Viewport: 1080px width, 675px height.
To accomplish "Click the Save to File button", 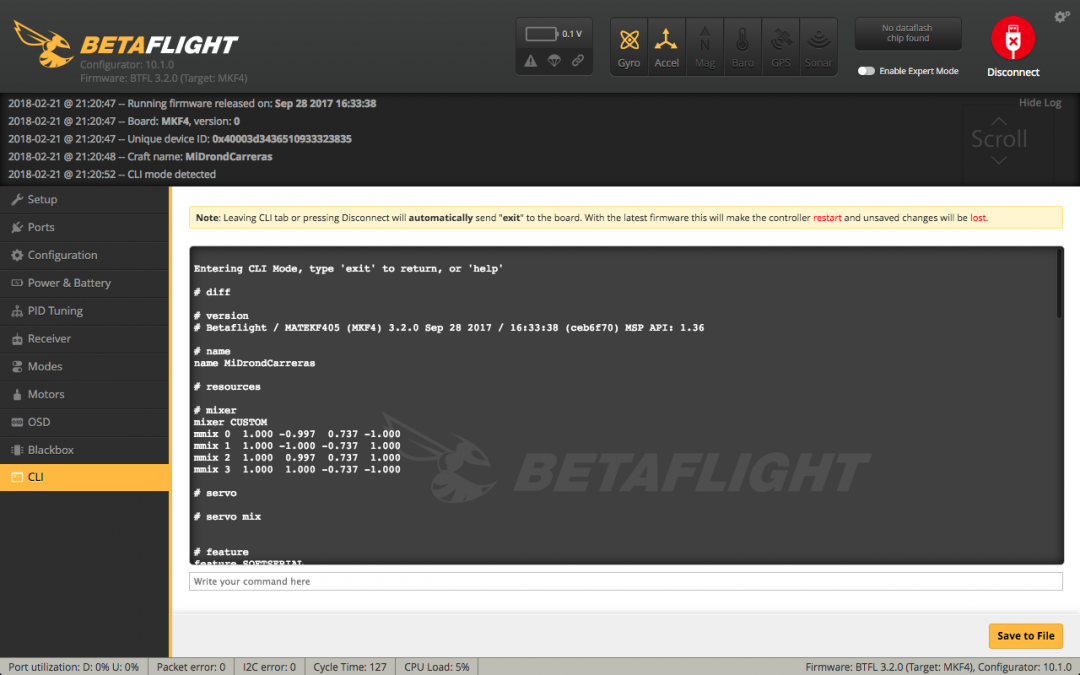I will 1026,635.
